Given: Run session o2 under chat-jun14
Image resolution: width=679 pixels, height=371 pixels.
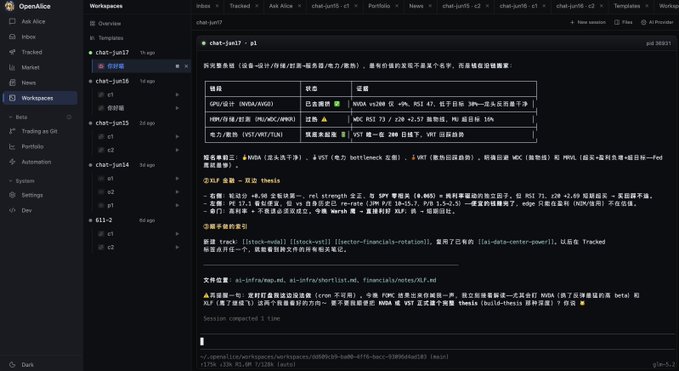Looking at the screenshot, I should coord(177,192).
